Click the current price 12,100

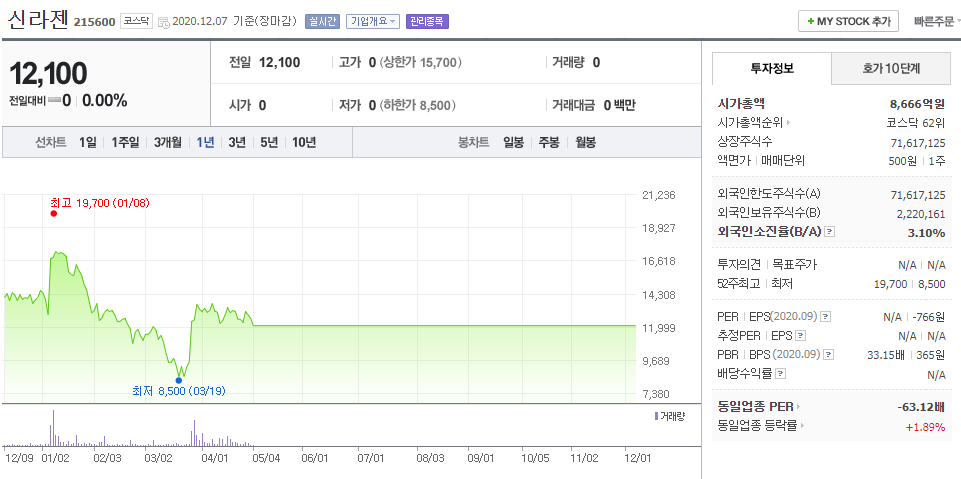[x=48, y=74]
